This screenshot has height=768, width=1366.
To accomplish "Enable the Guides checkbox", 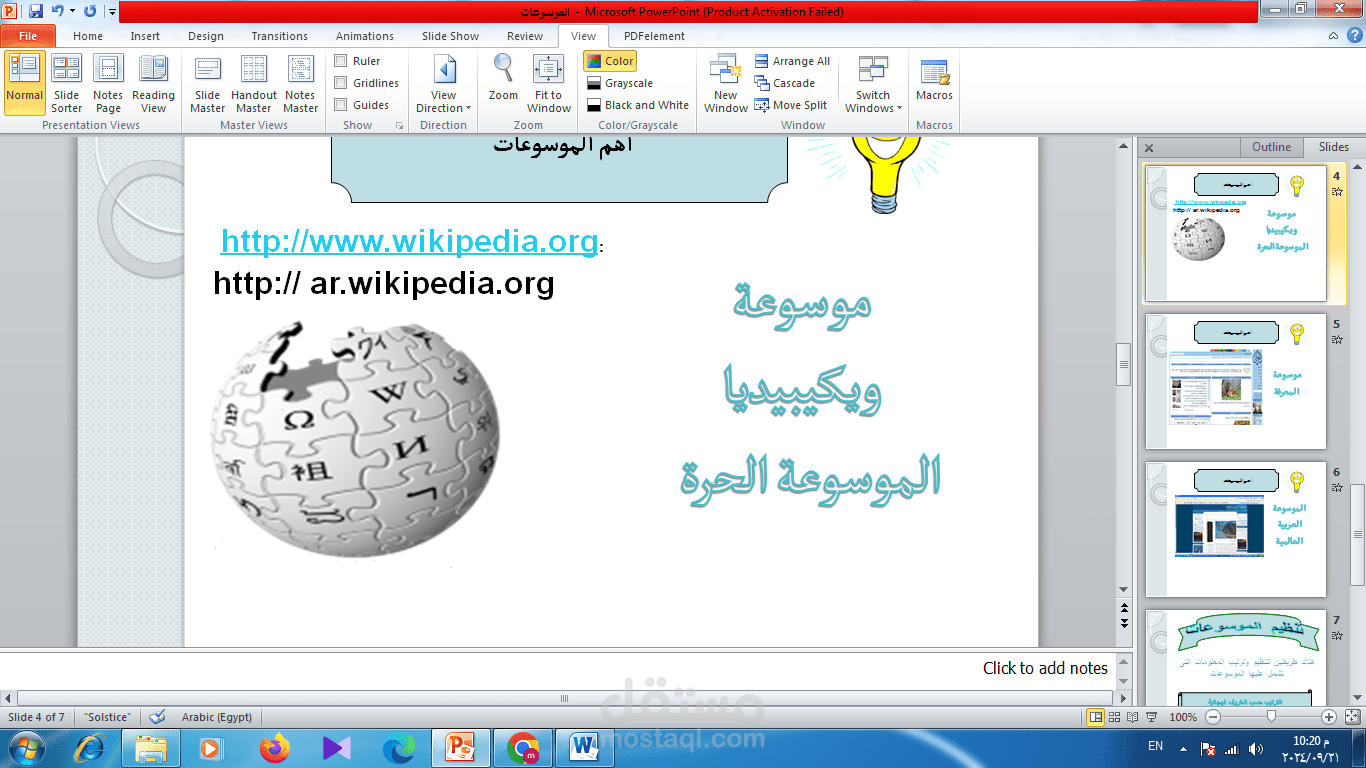I will tap(341, 105).
